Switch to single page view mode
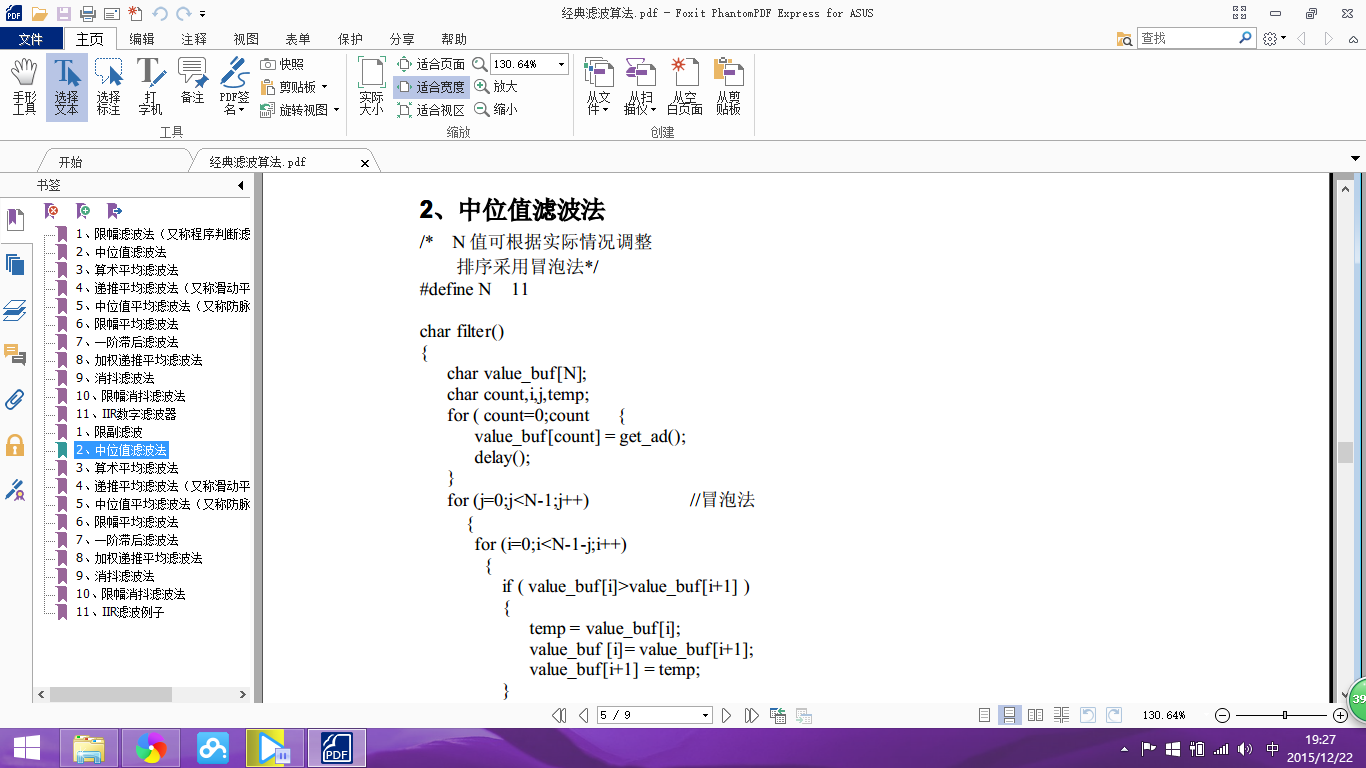 pos(984,715)
